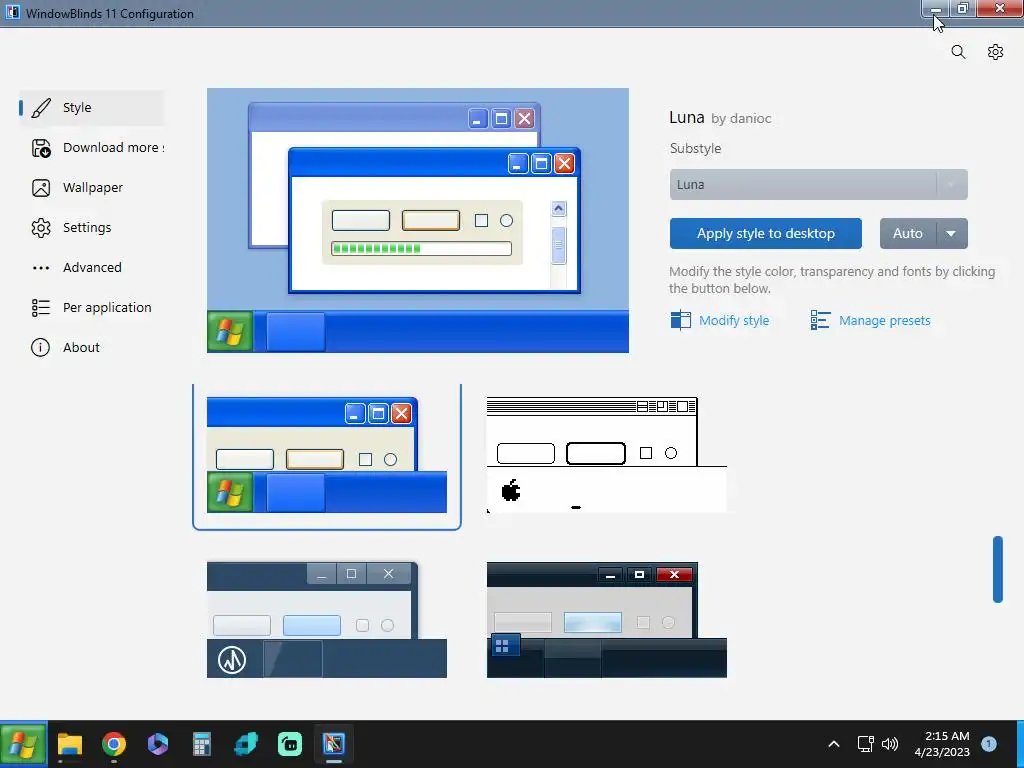Screen dimensions: 1024x768
Task: Click the large Luna style preview
Action: click(x=418, y=221)
